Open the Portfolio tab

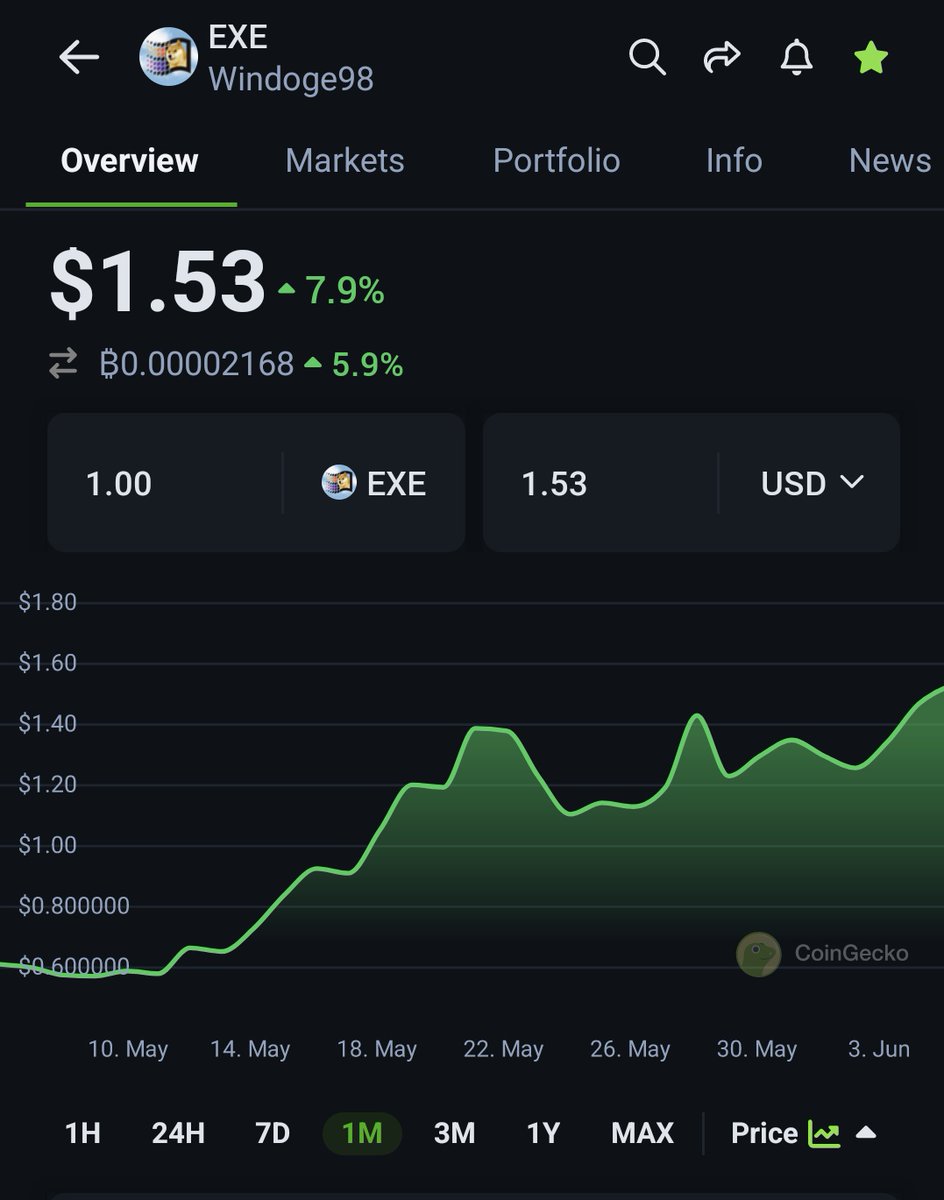[556, 160]
